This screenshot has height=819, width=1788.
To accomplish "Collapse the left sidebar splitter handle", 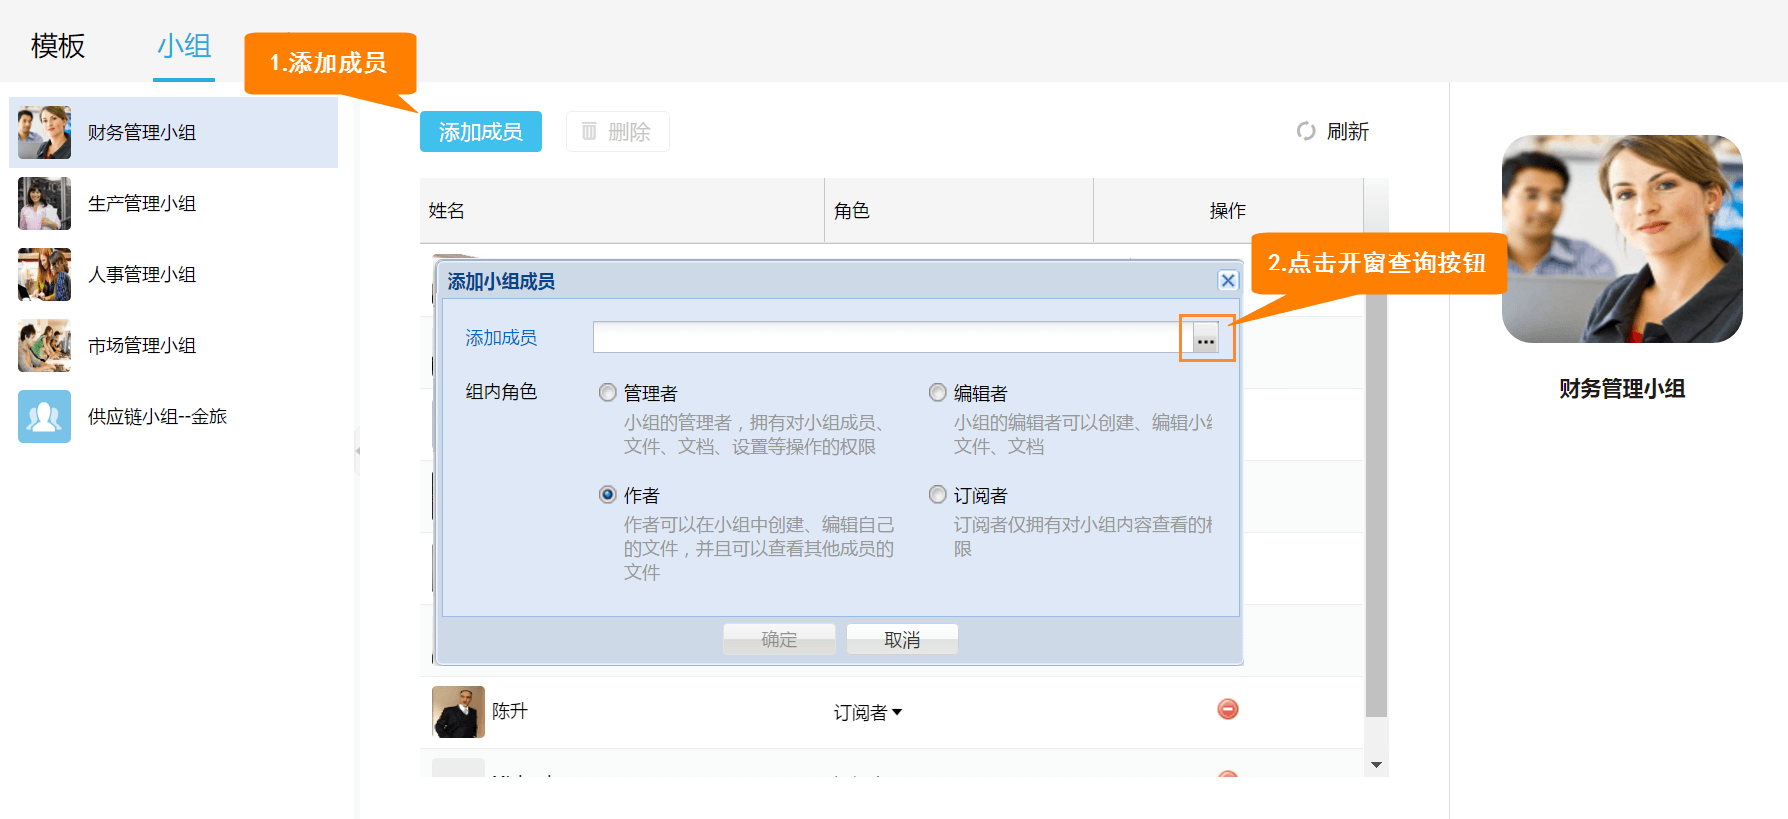I will tap(357, 450).
